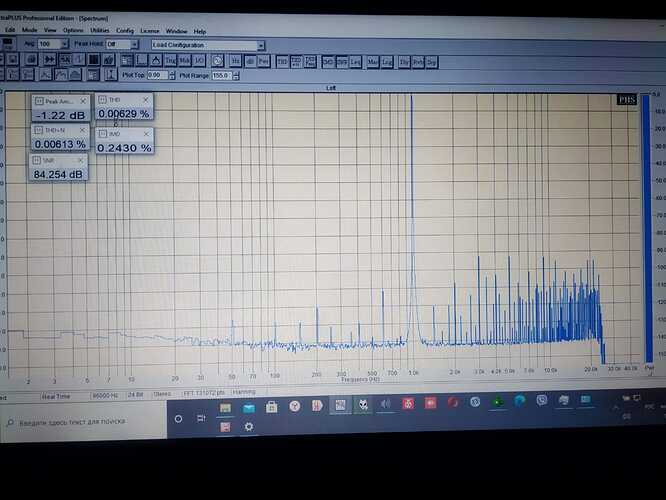Select the dB toolbar button
666x500 pixels.
pyautogui.click(x=250, y=61)
